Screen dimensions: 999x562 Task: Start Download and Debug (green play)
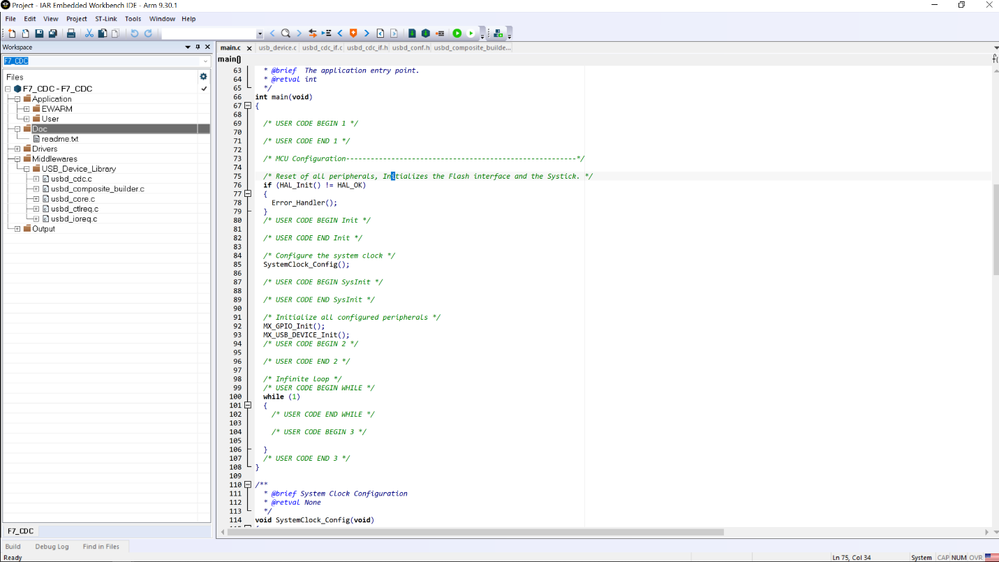(x=457, y=33)
